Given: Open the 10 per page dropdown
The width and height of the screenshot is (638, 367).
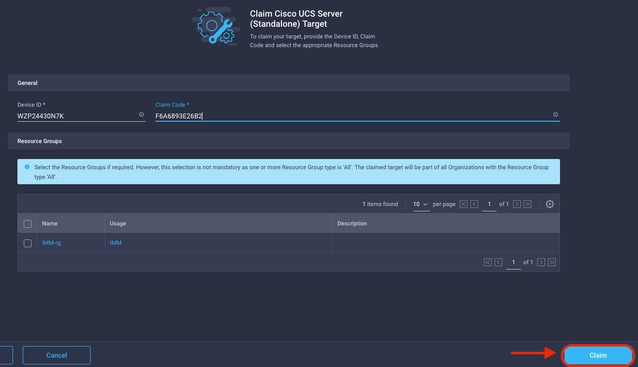Looking at the screenshot, I should [420, 204].
